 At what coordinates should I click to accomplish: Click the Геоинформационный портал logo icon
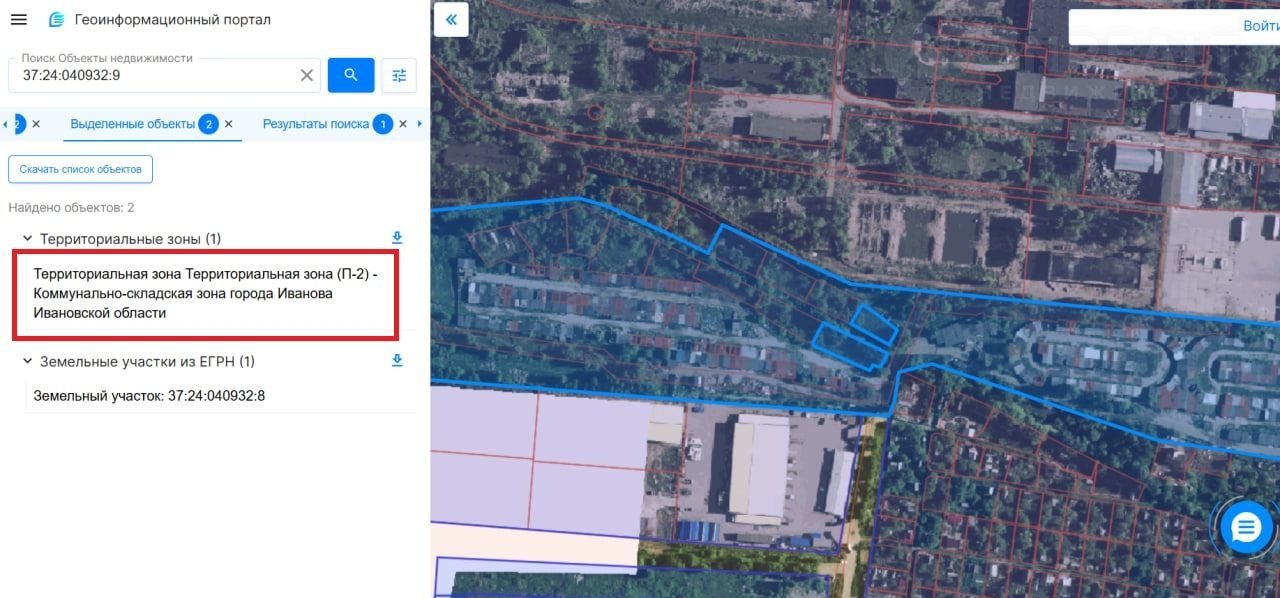[57, 20]
